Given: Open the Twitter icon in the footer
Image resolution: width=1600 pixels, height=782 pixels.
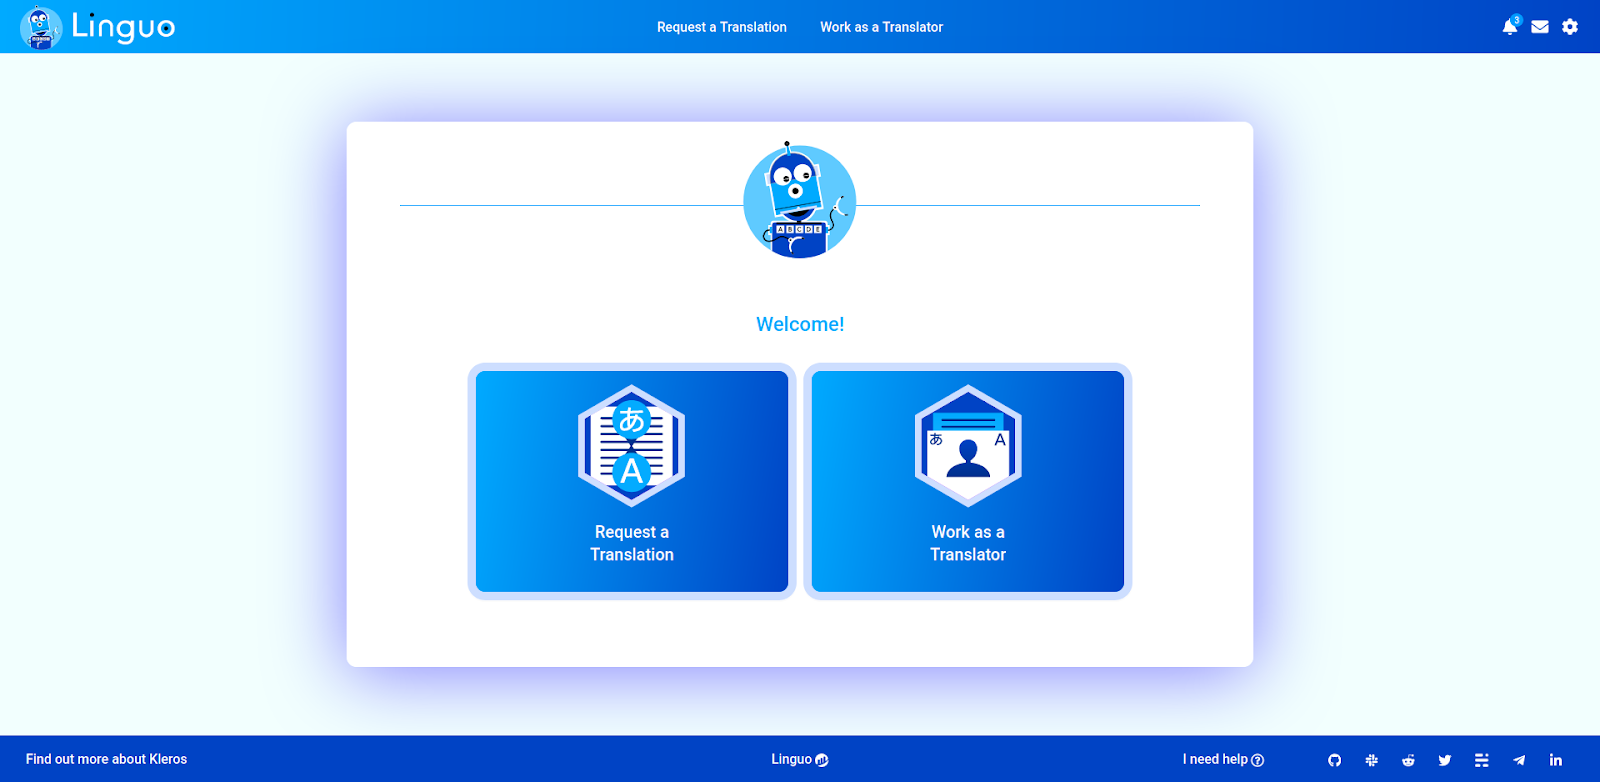Looking at the screenshot, I should pos(1445,760).
